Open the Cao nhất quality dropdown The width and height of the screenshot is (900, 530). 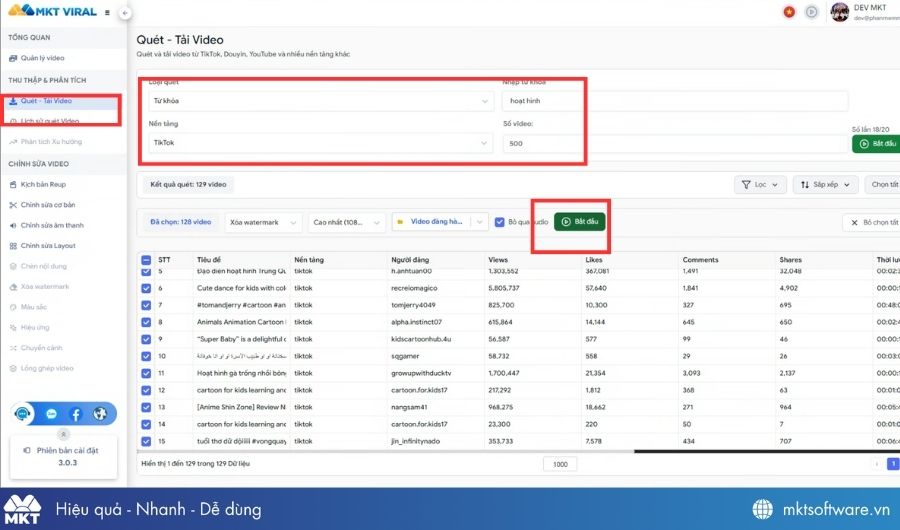(x=347, y=222)
